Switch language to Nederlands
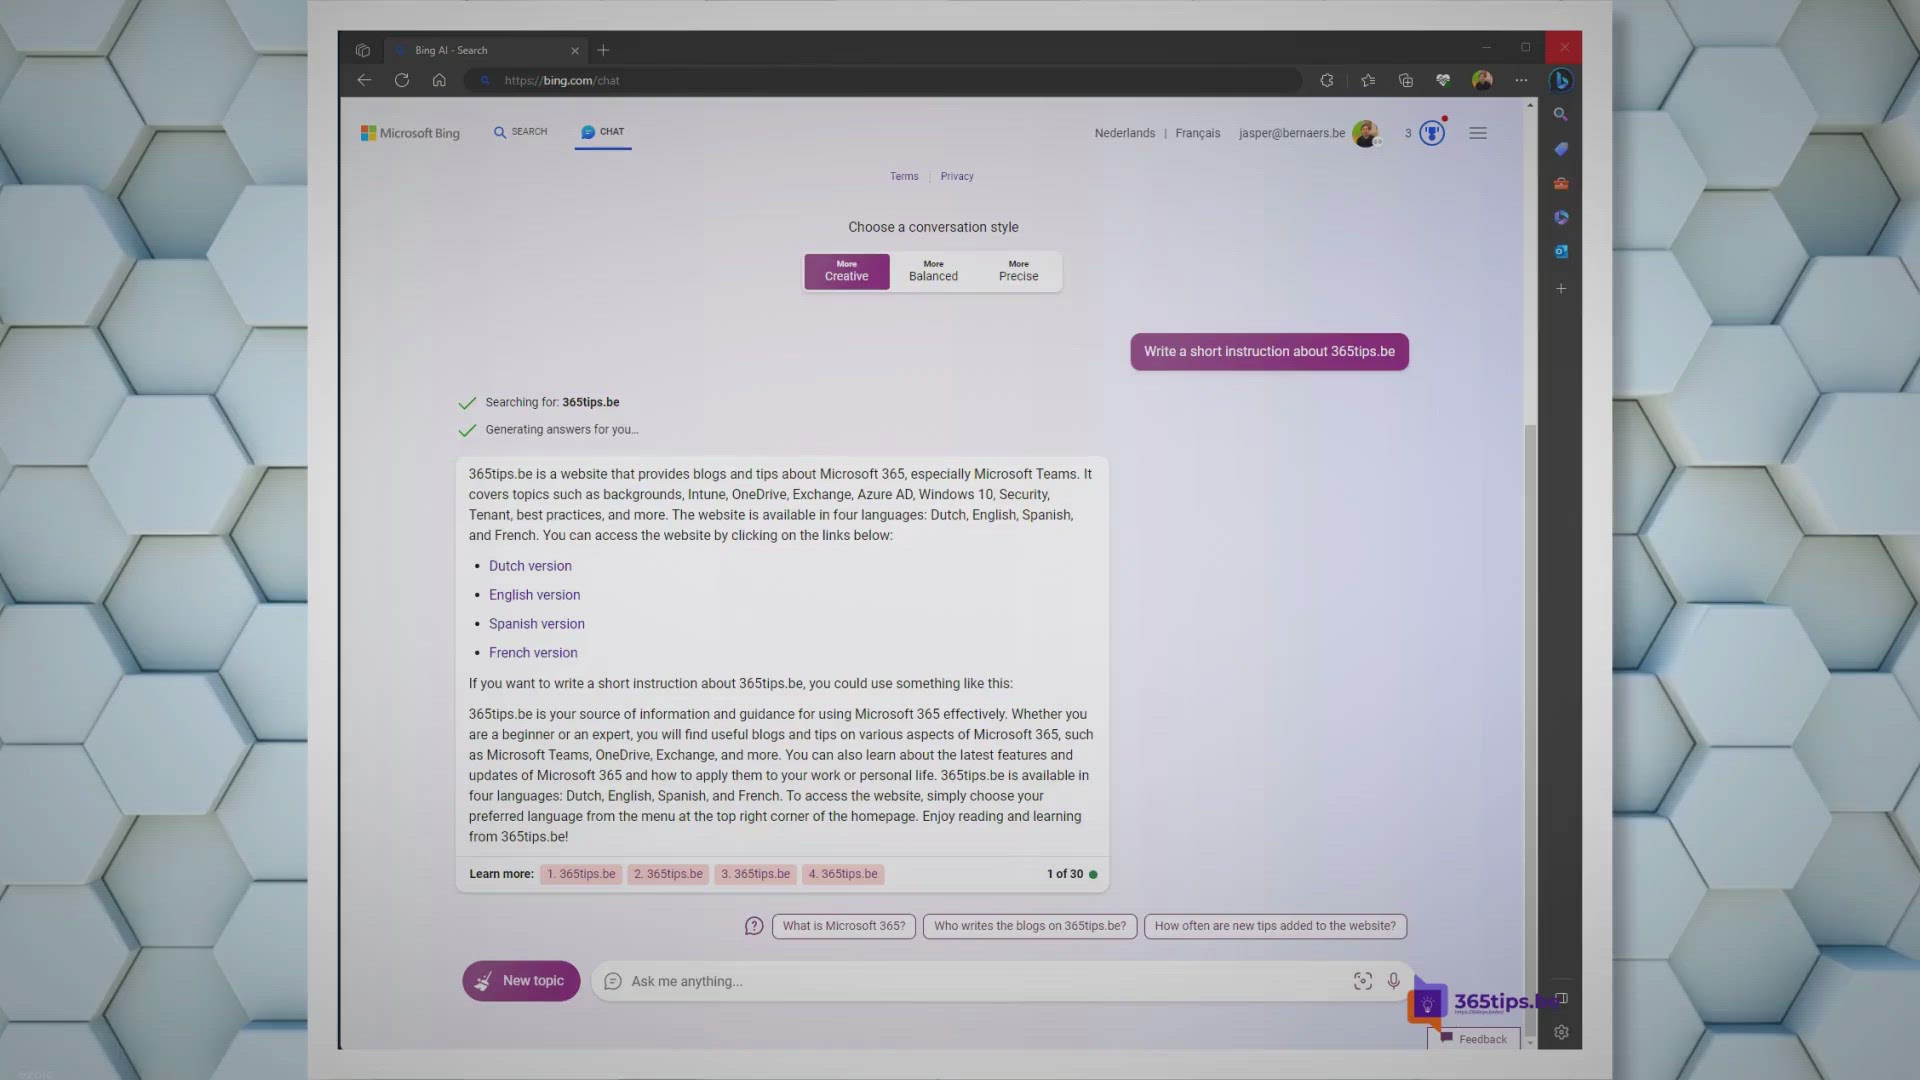The width and height of the screenshot is (1920, 1080). [1124, 133]
